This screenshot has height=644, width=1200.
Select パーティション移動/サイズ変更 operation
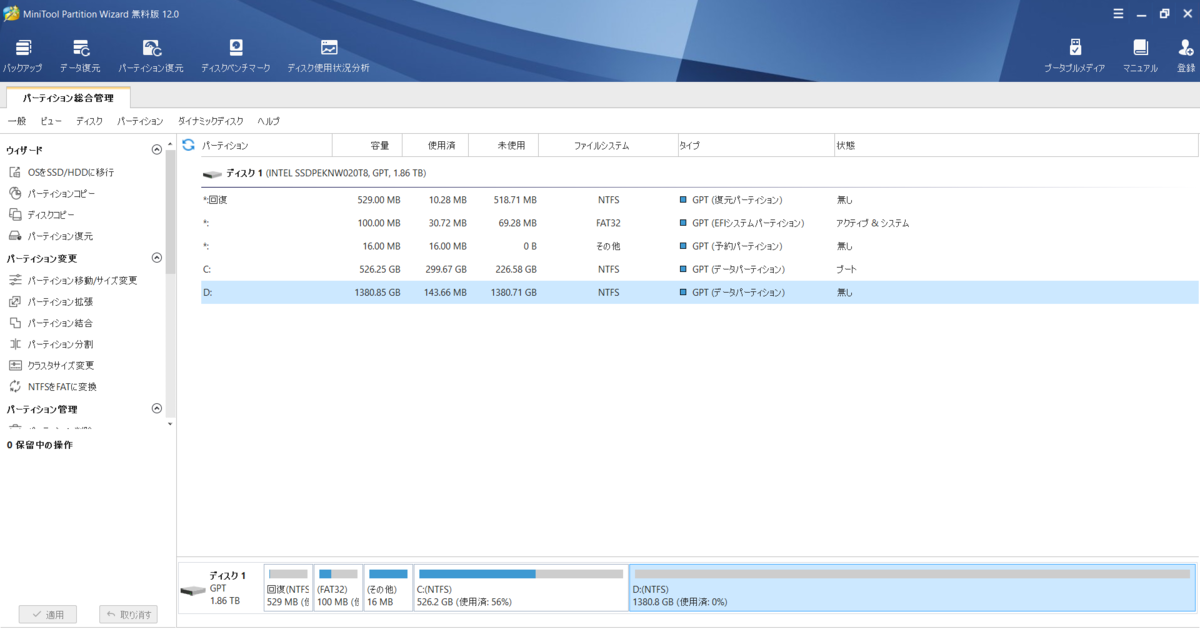(82, 280)
